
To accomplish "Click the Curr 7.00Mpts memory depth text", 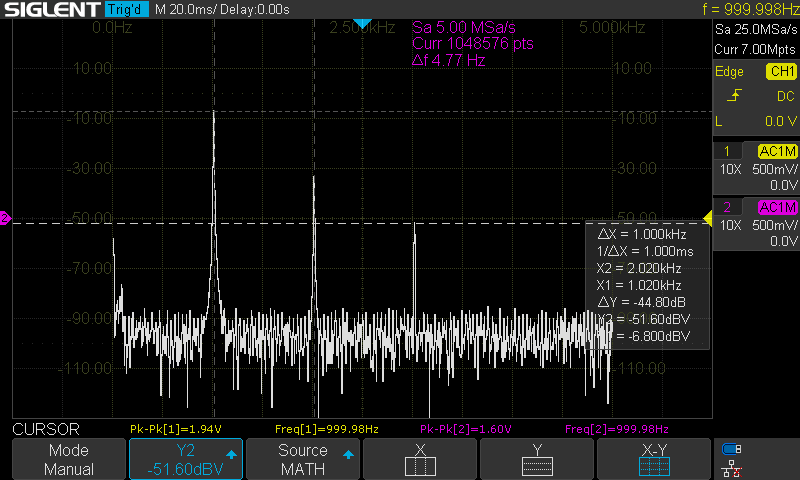I will pyautogui.click(x=755, y=49).
